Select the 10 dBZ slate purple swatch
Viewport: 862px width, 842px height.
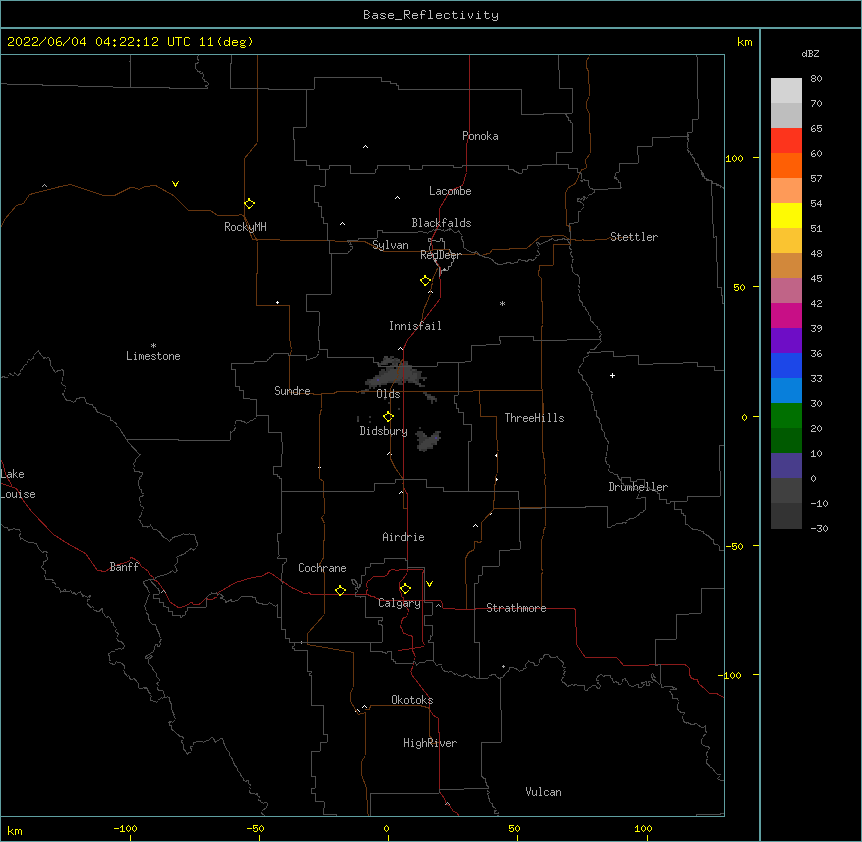(x=786, y=466)
